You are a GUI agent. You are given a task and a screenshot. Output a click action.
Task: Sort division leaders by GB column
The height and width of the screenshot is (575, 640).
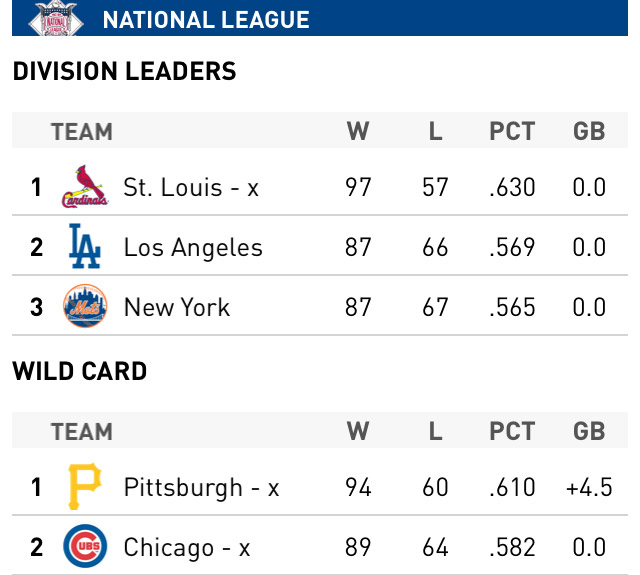tap(589, 131)
